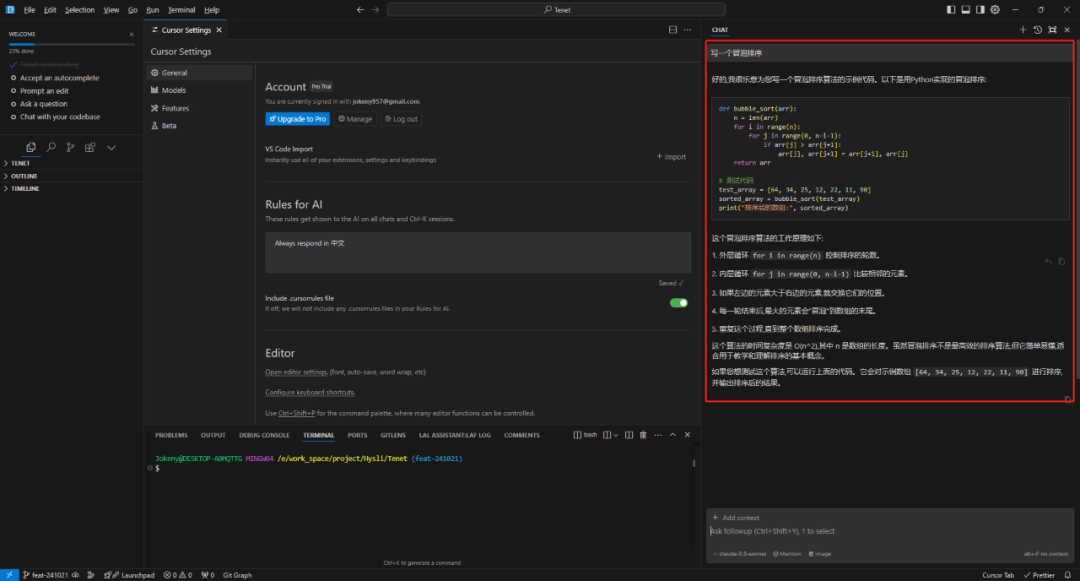1080x581 pixels.
Task: Open the Extensions view icon
Action: (x=90, y=147)
